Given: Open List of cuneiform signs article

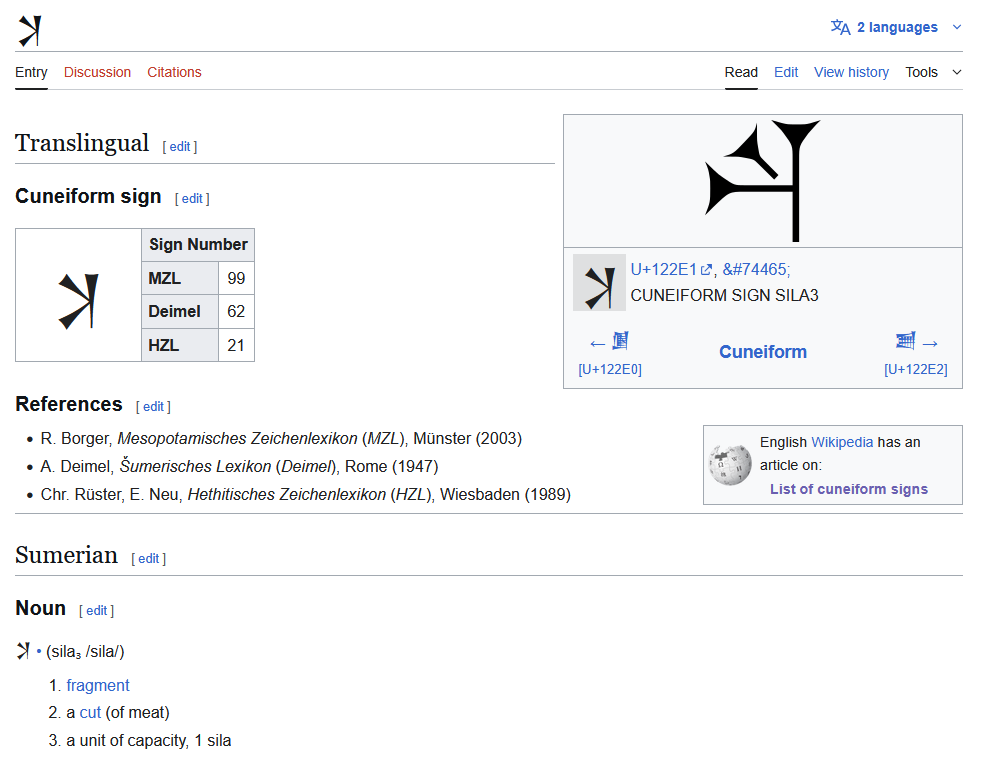Looking at the screenshot, I should [x=848, y=489].
